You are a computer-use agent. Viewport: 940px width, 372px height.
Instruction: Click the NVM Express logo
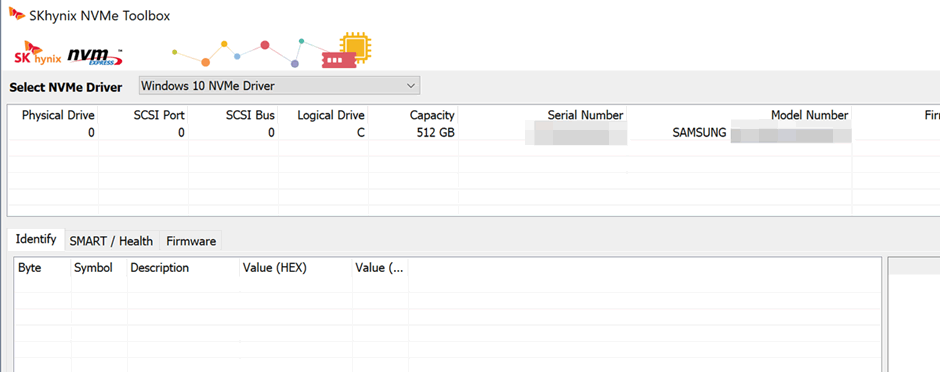point(95,57)
